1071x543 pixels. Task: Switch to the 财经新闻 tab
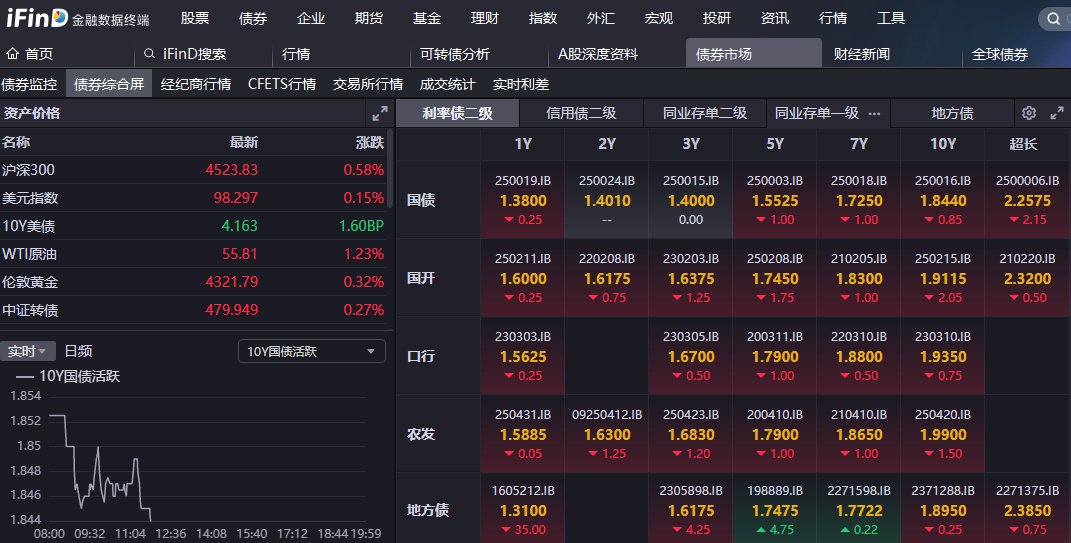(x=861, y=54)
